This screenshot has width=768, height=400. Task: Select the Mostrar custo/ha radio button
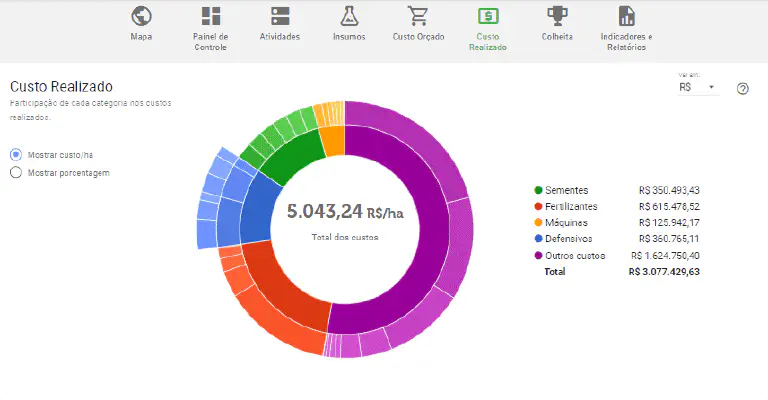coord(16,155)
